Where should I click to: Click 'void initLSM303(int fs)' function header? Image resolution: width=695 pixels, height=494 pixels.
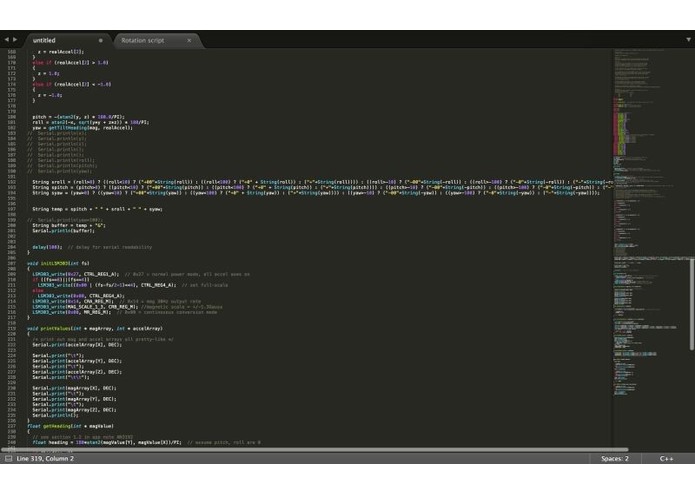pos(58,264)
